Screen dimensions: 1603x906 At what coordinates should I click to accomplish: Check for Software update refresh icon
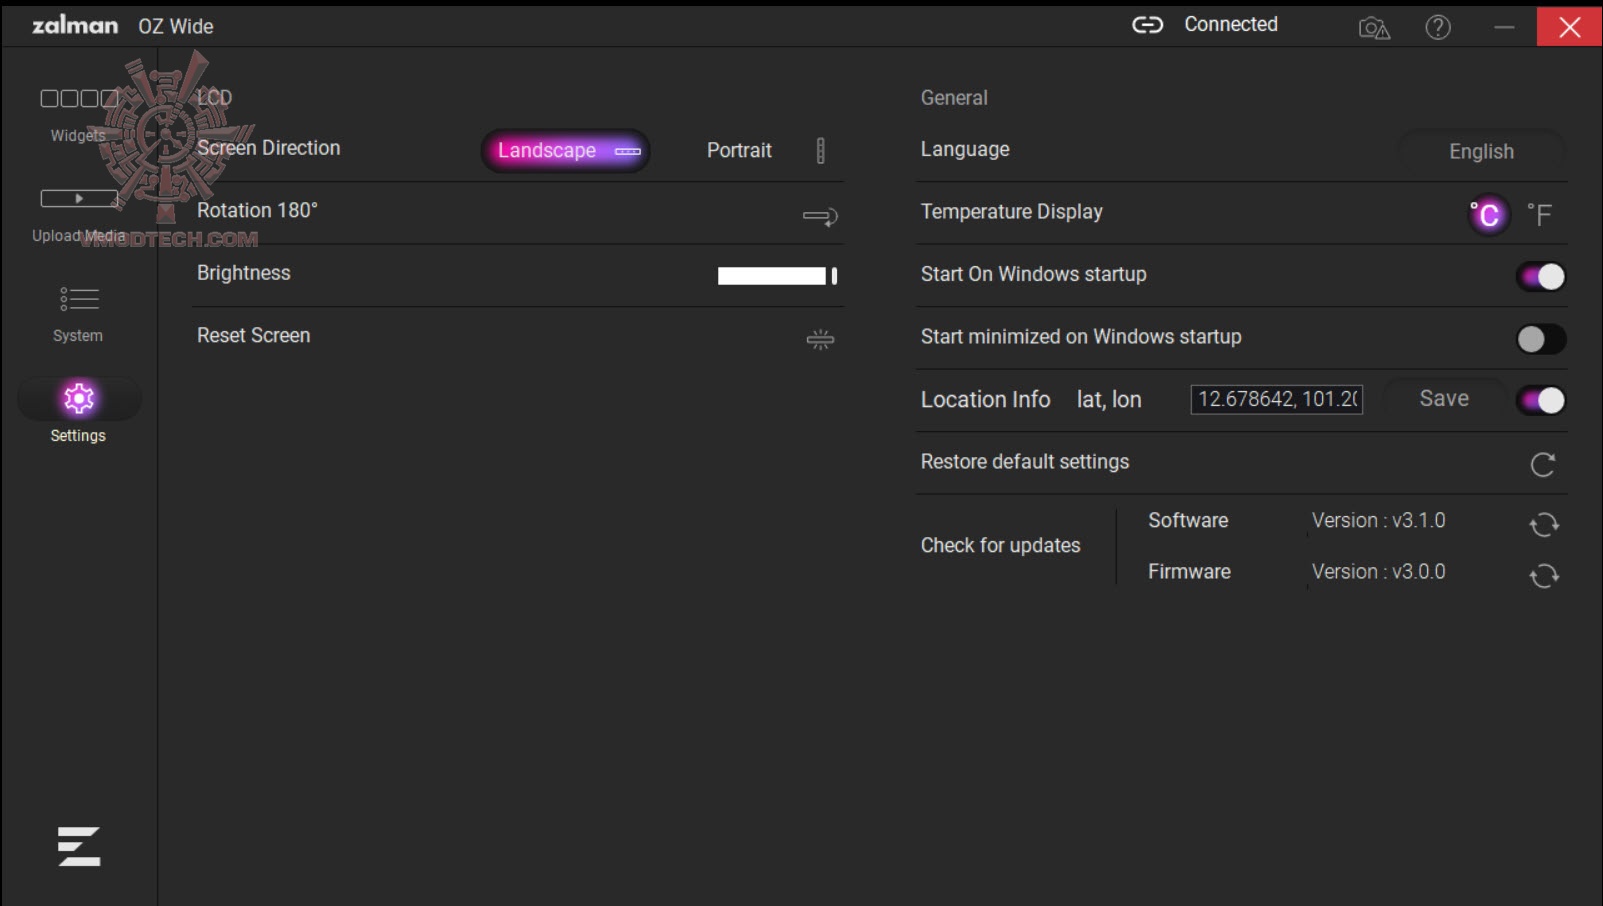click(1544, 524)
